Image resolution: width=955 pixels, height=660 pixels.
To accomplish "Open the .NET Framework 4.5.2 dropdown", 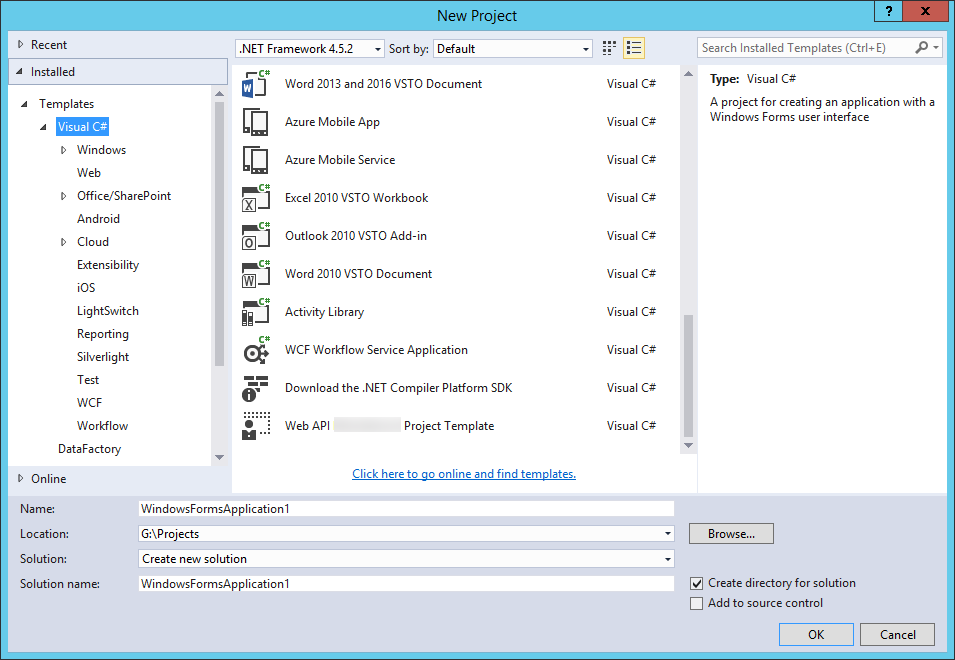I will [x=375, y=48].
